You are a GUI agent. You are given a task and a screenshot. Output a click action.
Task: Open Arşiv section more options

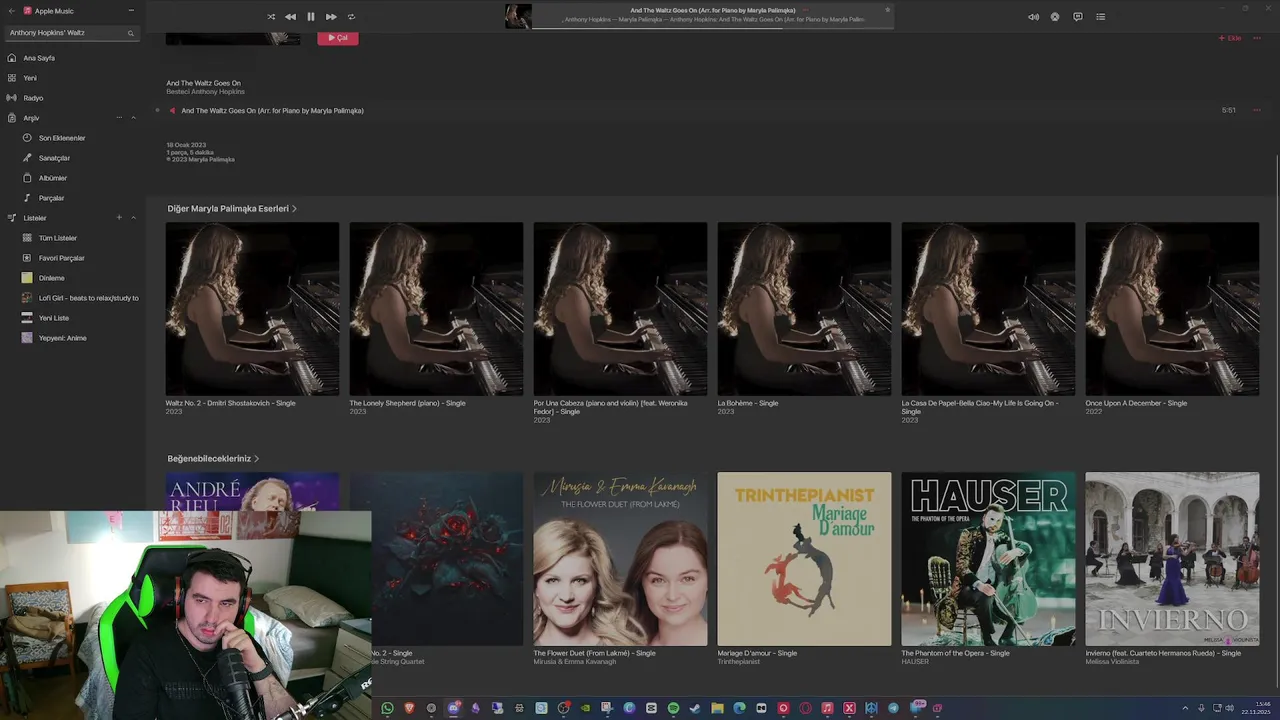119,118
